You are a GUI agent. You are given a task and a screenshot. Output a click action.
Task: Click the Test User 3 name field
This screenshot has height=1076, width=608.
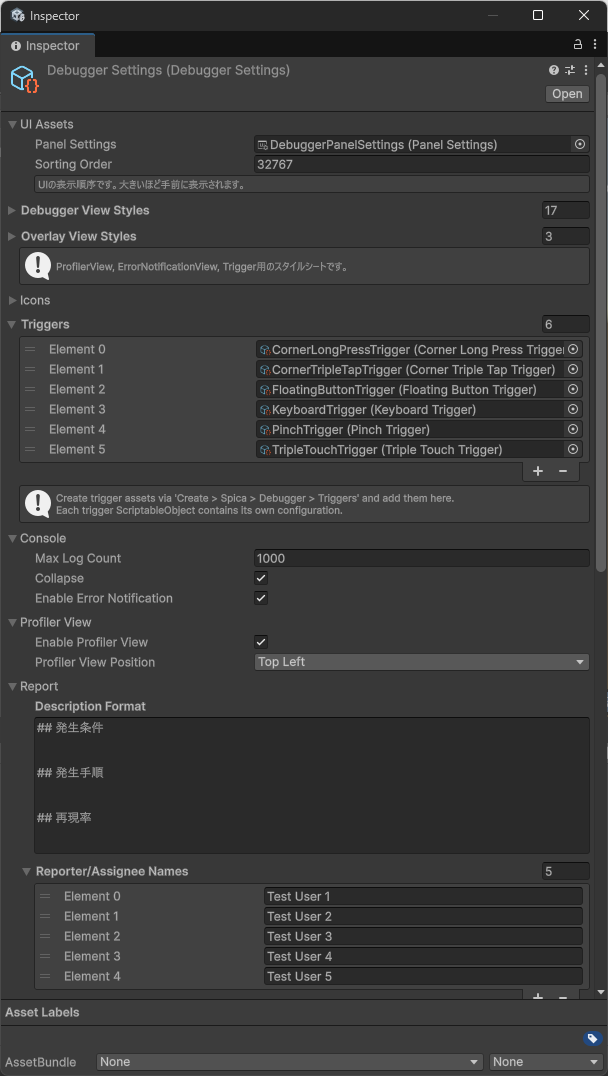(423, 936)
